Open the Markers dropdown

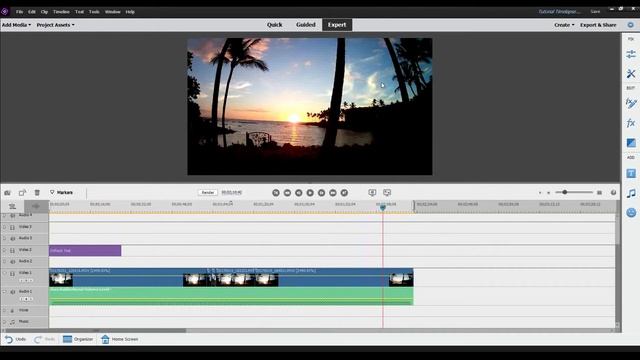point(61,192)
